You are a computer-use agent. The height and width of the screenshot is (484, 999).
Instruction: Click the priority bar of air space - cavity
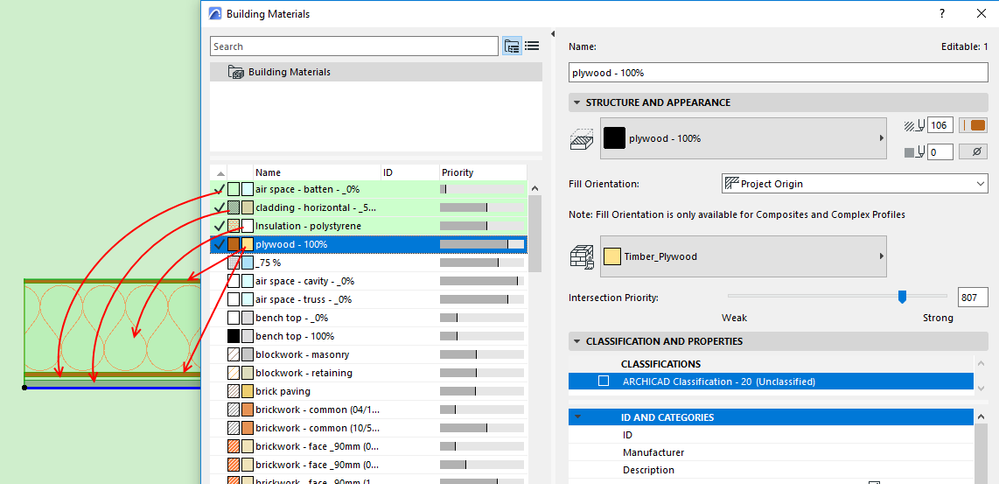click(482, 281)
